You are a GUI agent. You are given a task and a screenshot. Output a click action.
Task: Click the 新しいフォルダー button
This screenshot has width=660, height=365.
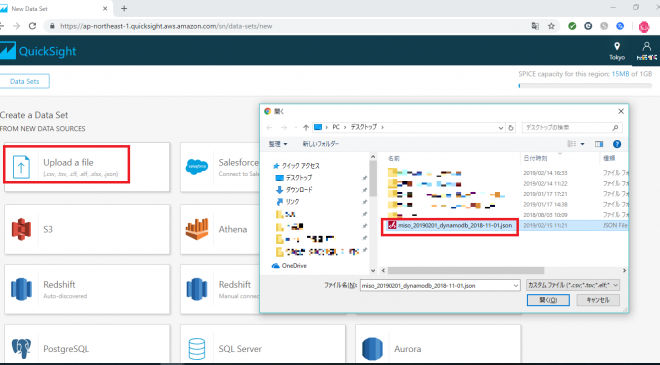(x=321, y=144)
